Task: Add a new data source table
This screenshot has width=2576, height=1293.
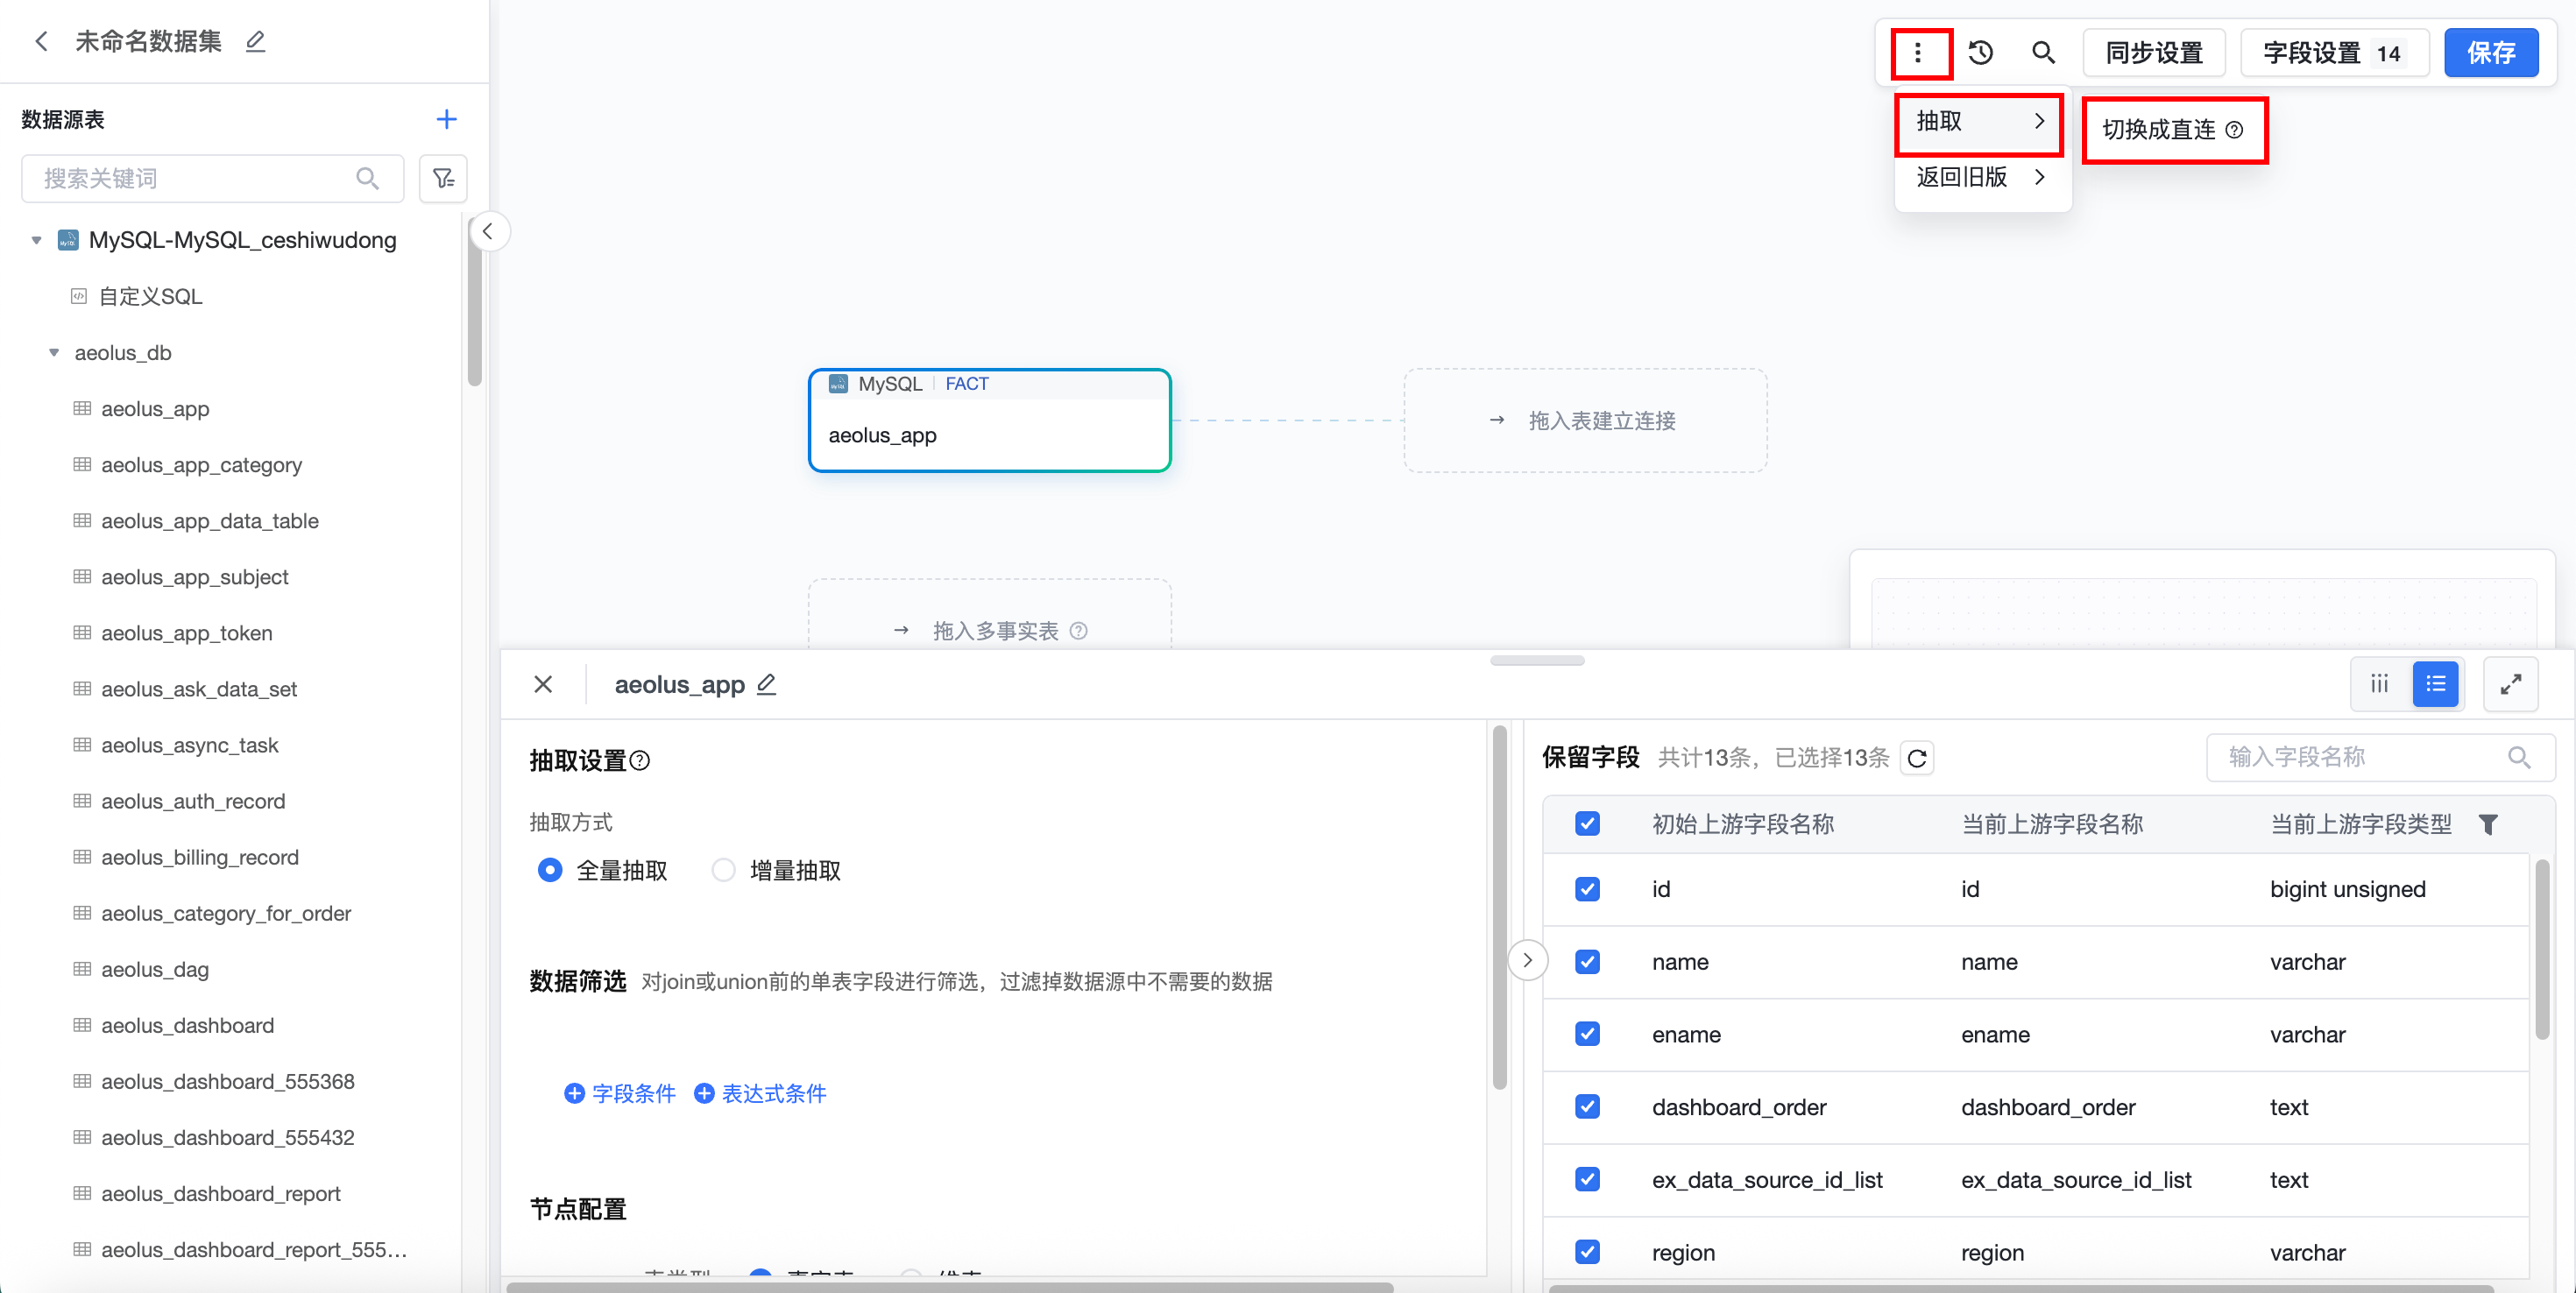Action: 446,120
